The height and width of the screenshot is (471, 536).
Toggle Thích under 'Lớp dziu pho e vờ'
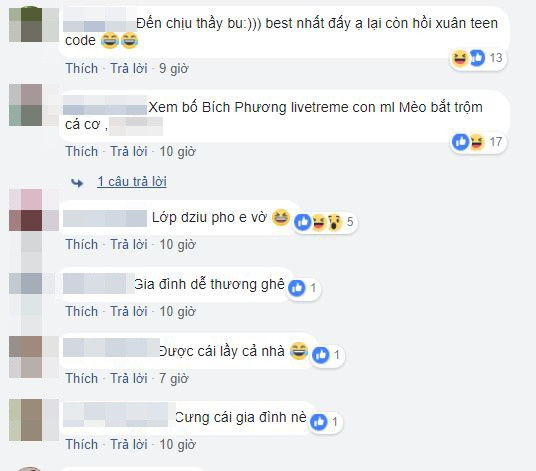82,244
